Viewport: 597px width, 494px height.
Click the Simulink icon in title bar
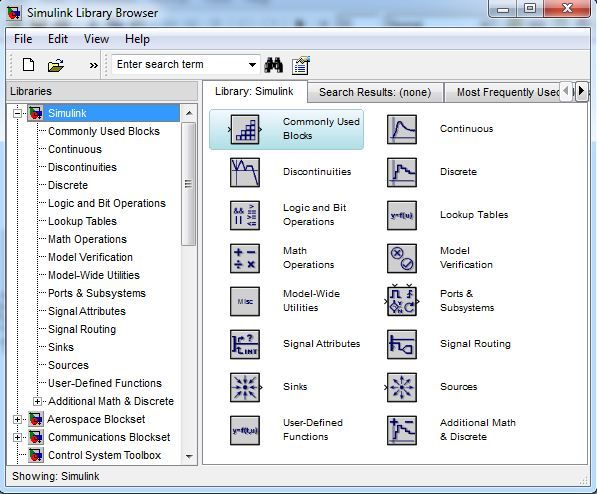tap(14, 13)
